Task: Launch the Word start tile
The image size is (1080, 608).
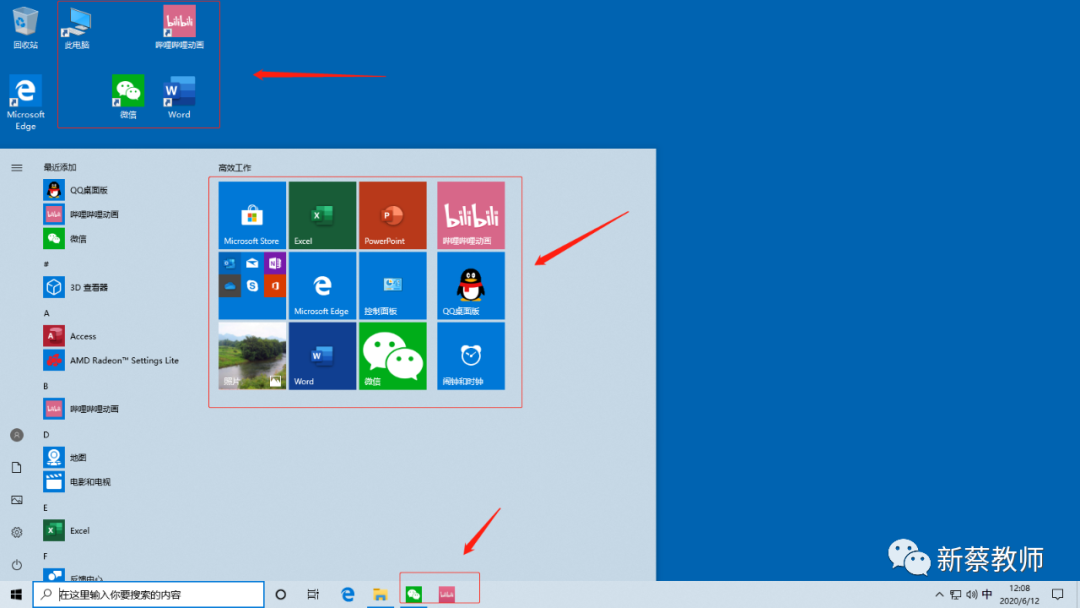Action: 322,356
